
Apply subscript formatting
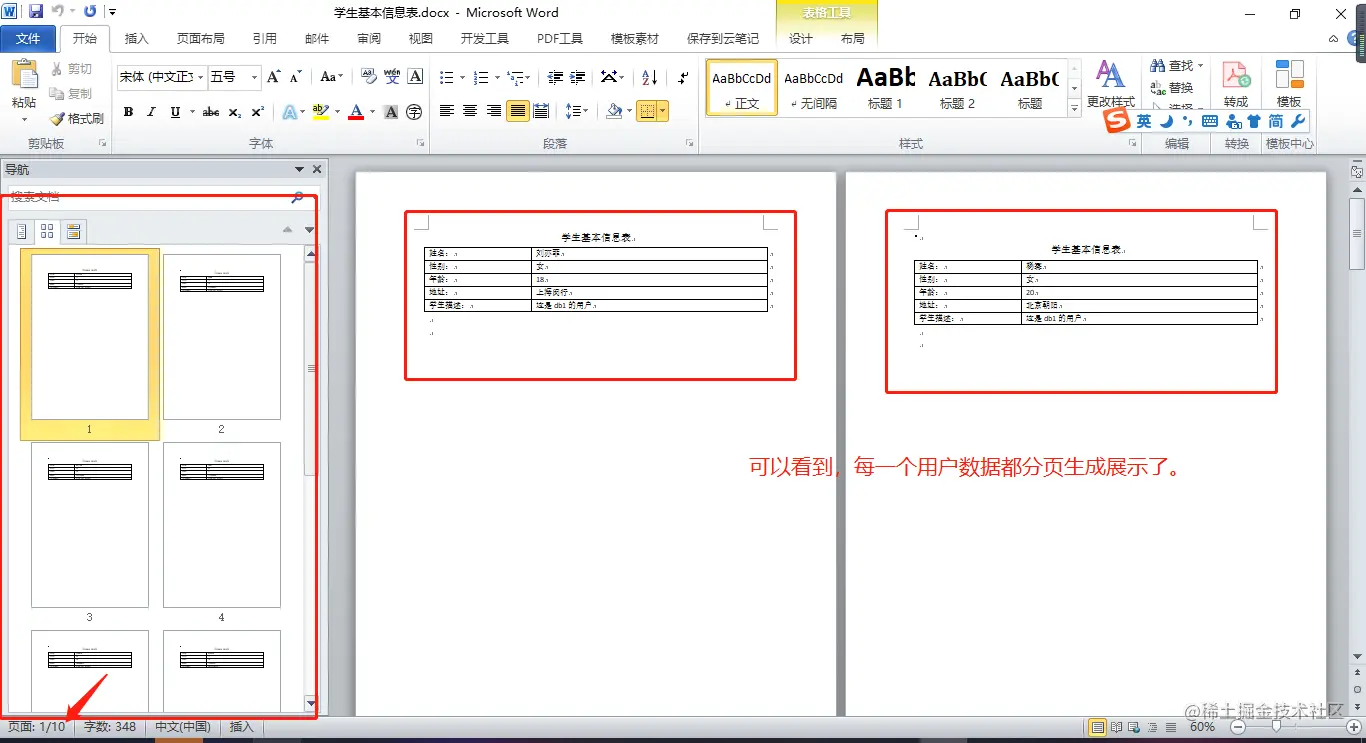(234, 112)
